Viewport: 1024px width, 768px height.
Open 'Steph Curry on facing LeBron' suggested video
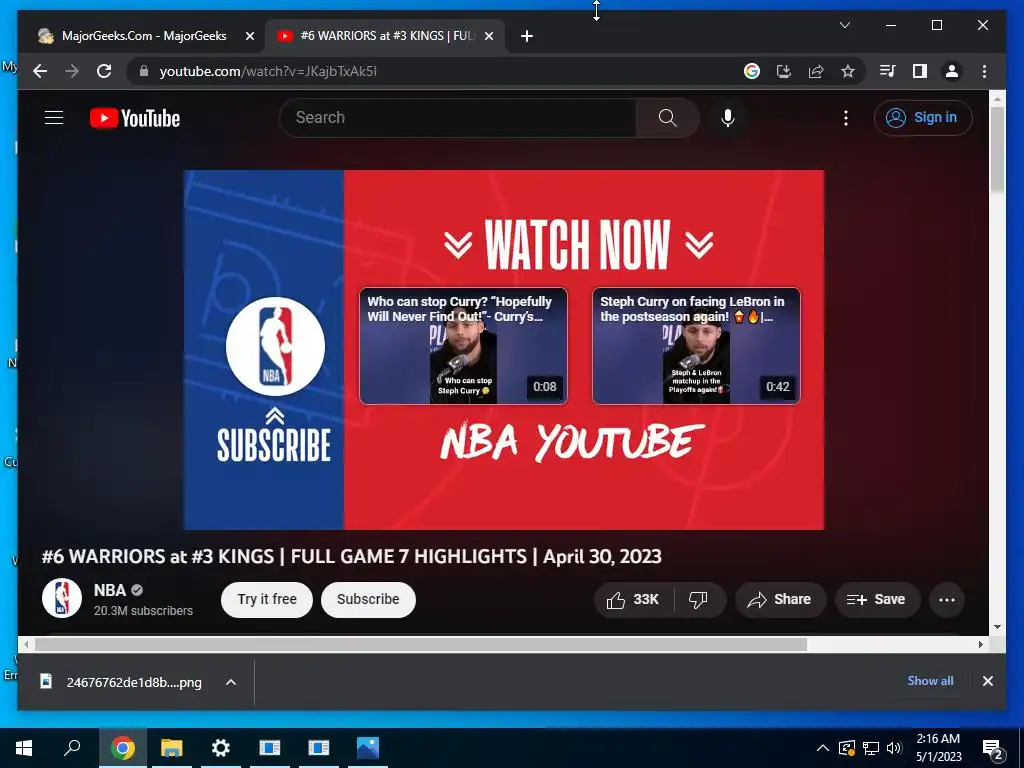(x=696, y=345)
